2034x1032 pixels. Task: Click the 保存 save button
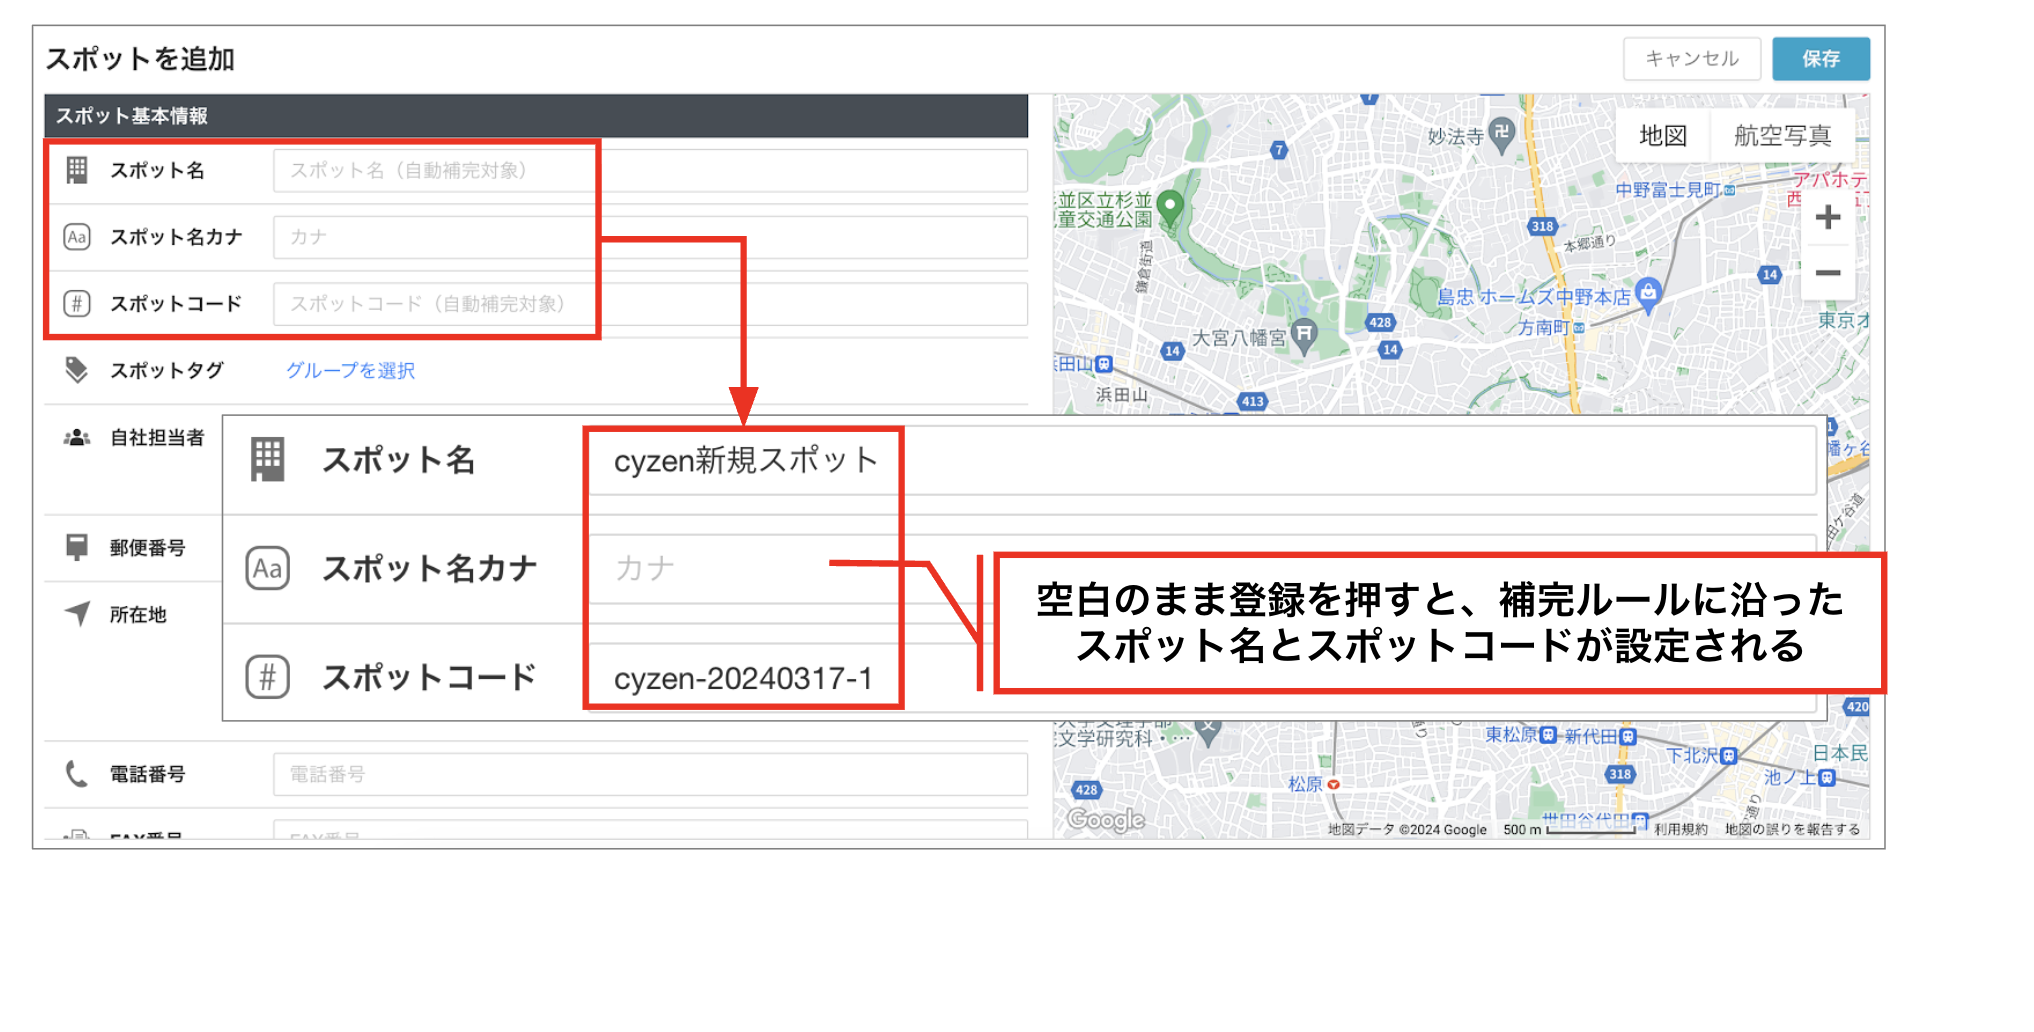[x=1820, y=59]
